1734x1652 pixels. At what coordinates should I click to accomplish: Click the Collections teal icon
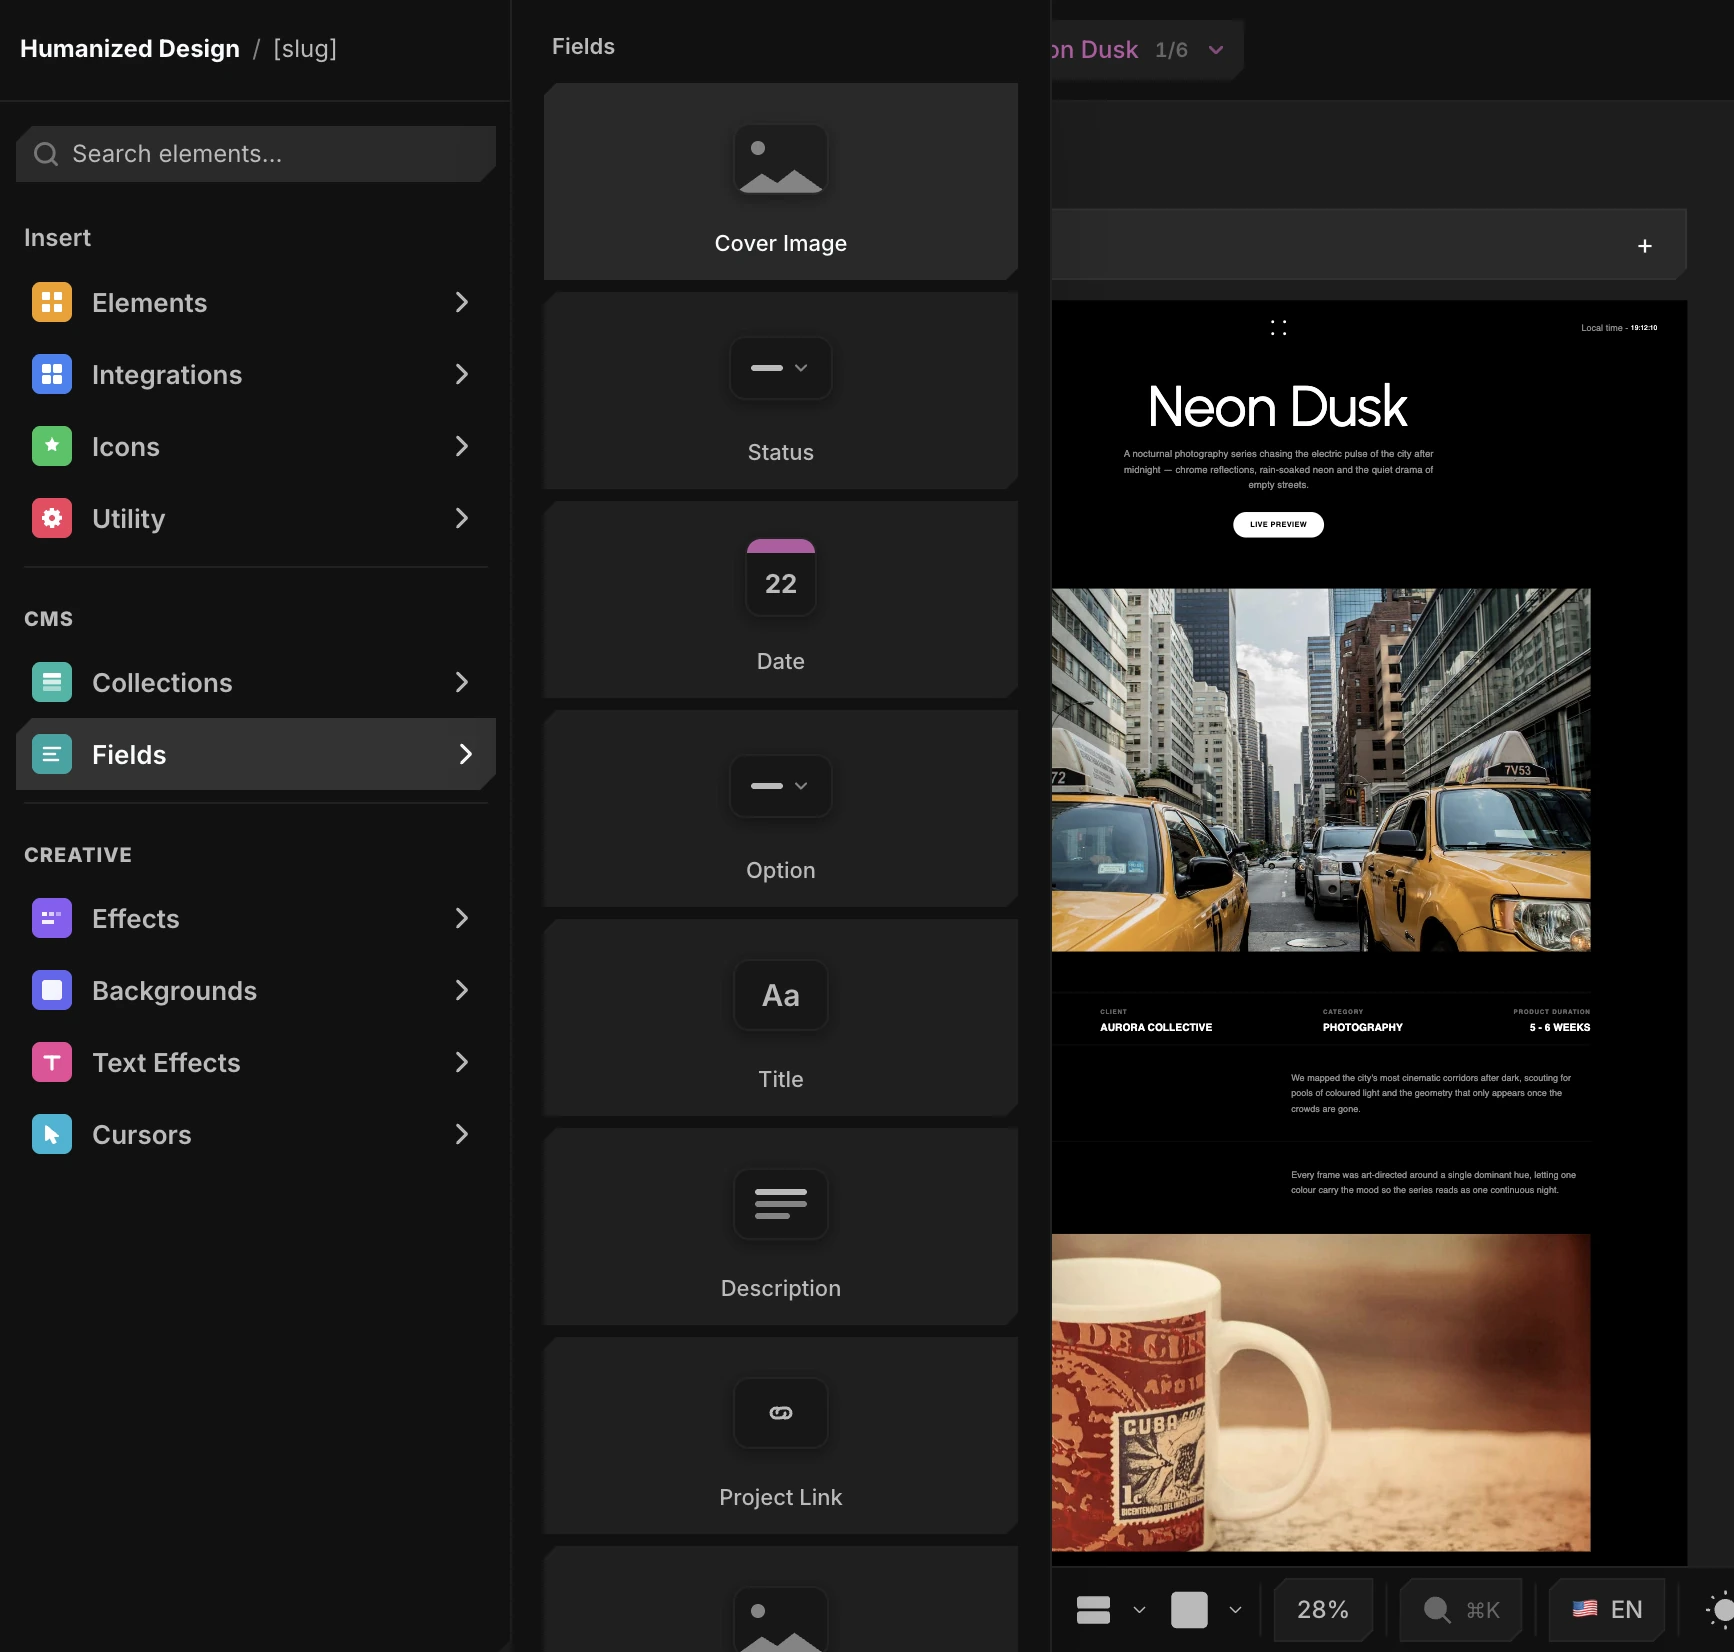52,682
